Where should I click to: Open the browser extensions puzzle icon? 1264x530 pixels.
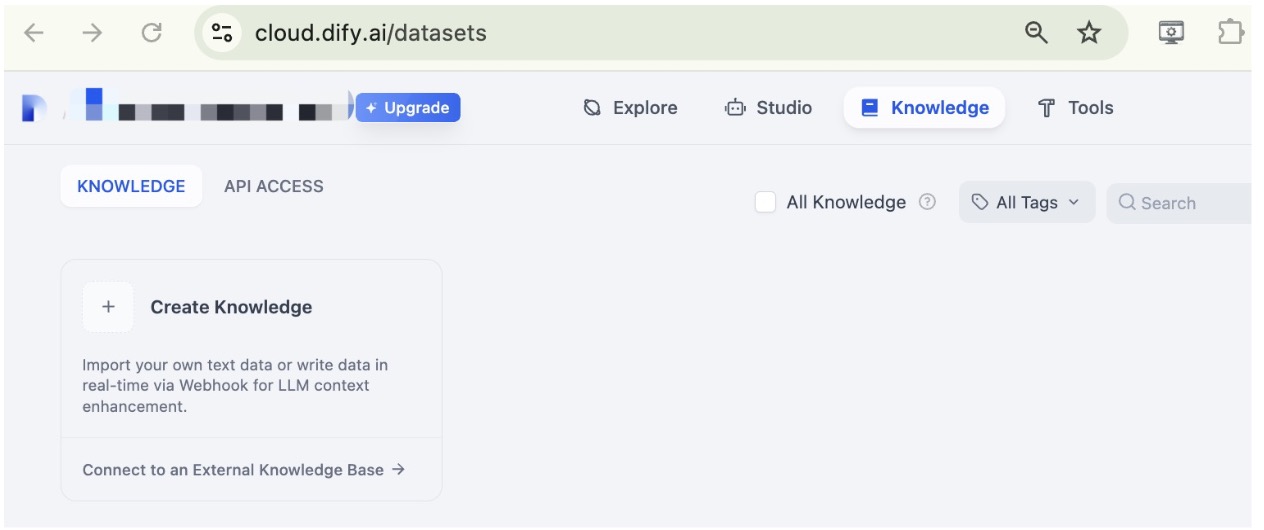pyautogui.click(x=1230, y=33)
